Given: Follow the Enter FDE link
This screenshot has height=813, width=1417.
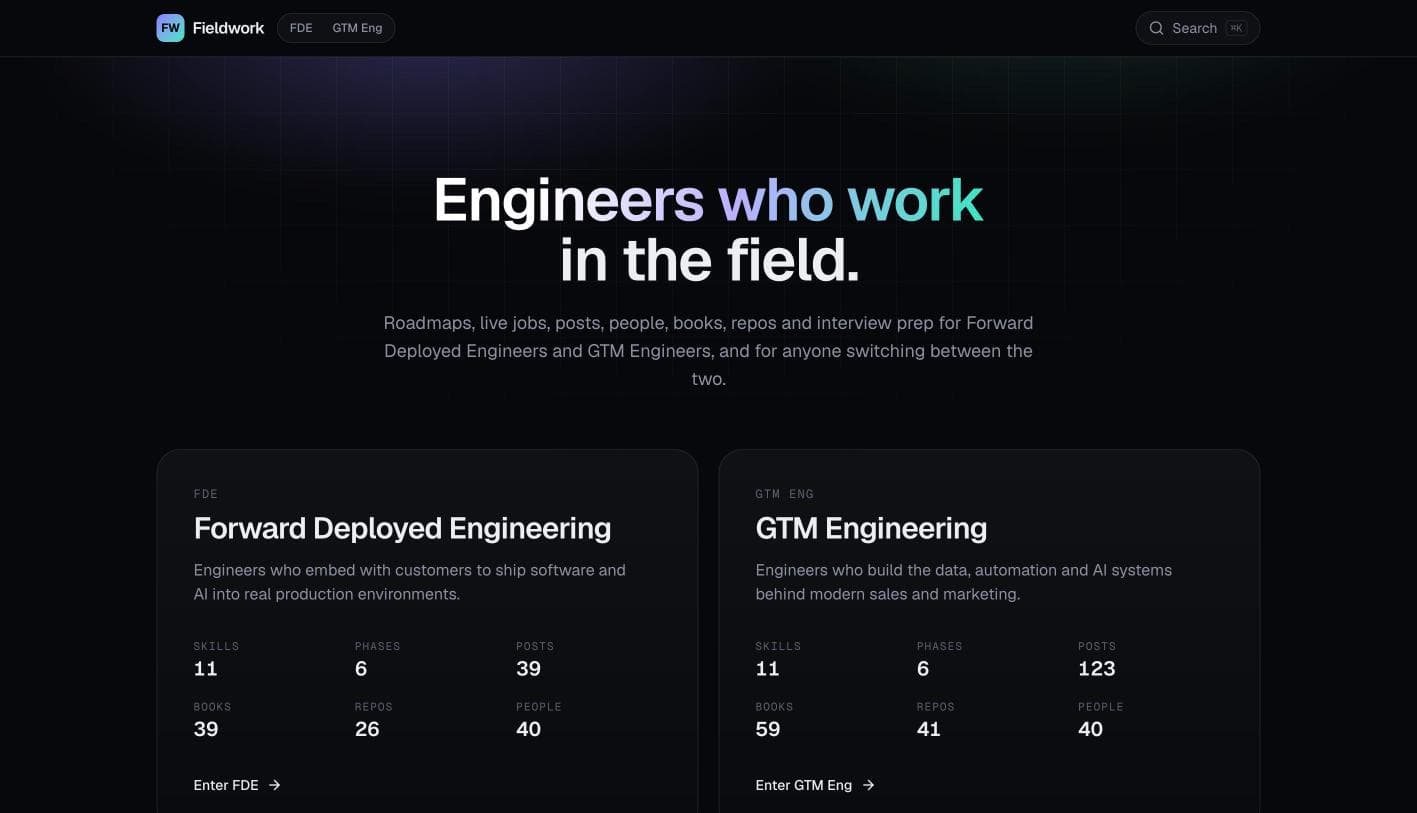Looking at the screenshot, I should point(237,785).
